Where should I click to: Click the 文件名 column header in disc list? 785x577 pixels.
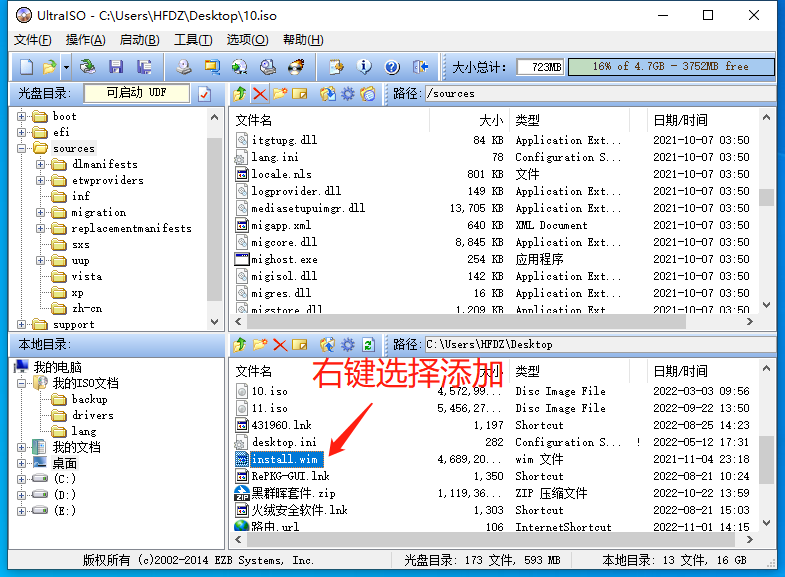click(254, 120)
